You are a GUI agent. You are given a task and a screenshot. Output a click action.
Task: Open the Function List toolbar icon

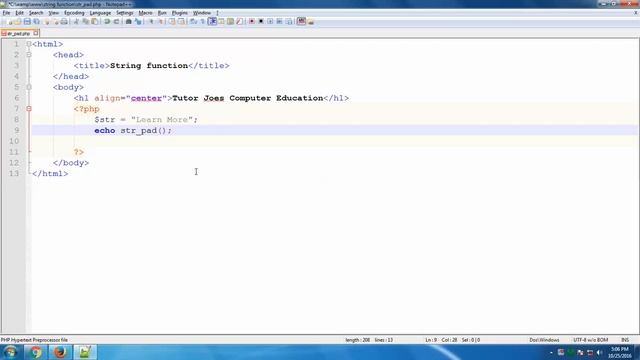[x=239, y=21]
